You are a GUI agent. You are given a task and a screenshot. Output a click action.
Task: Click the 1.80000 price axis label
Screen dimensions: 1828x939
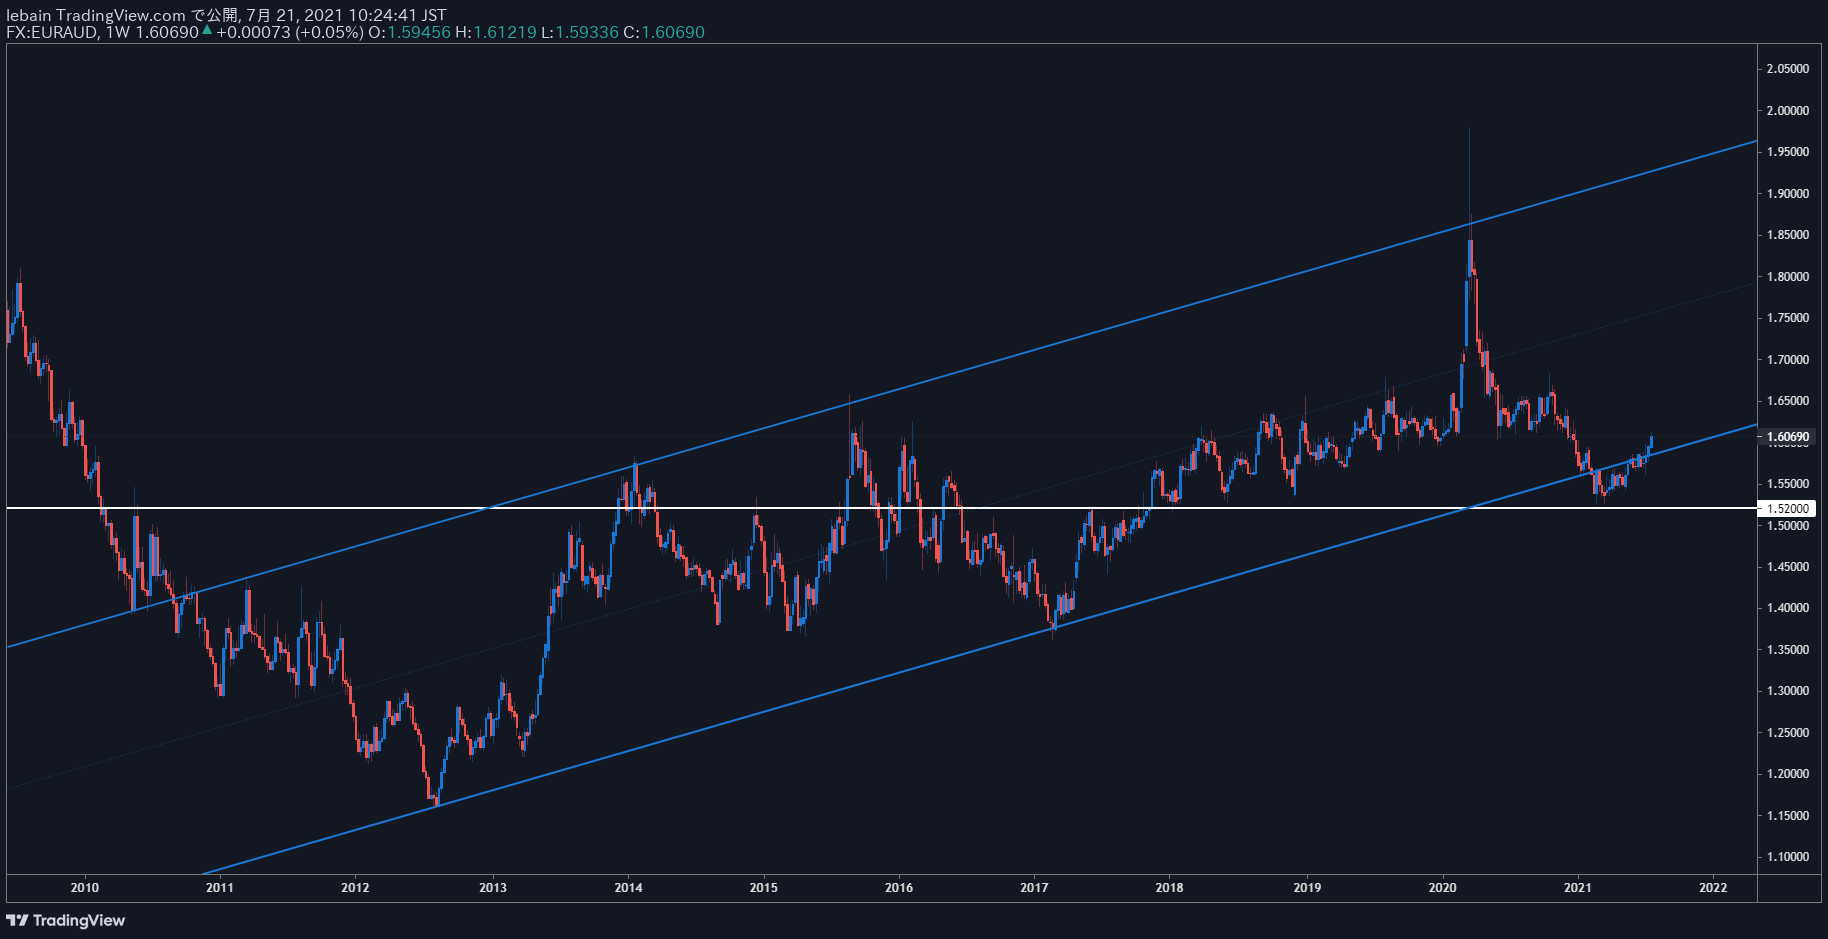(1787, 277)
